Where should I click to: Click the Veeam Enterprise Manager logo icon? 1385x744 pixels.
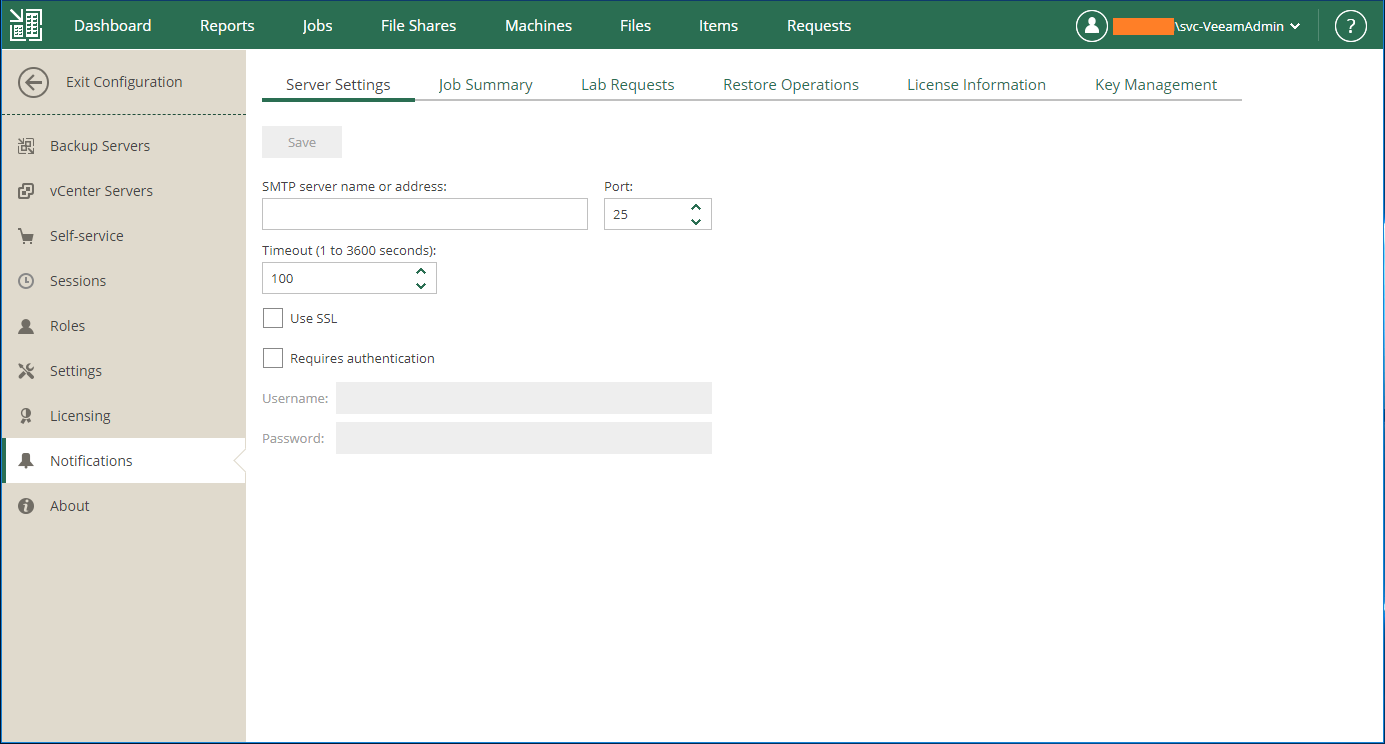click(x=26, y=26)
